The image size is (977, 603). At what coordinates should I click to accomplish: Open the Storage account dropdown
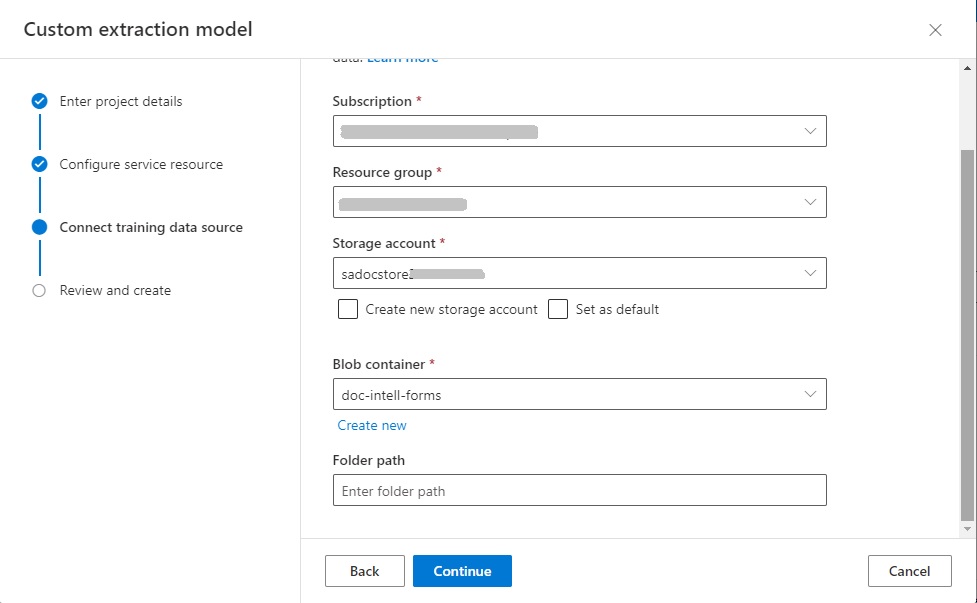click(x=579, y=273)
